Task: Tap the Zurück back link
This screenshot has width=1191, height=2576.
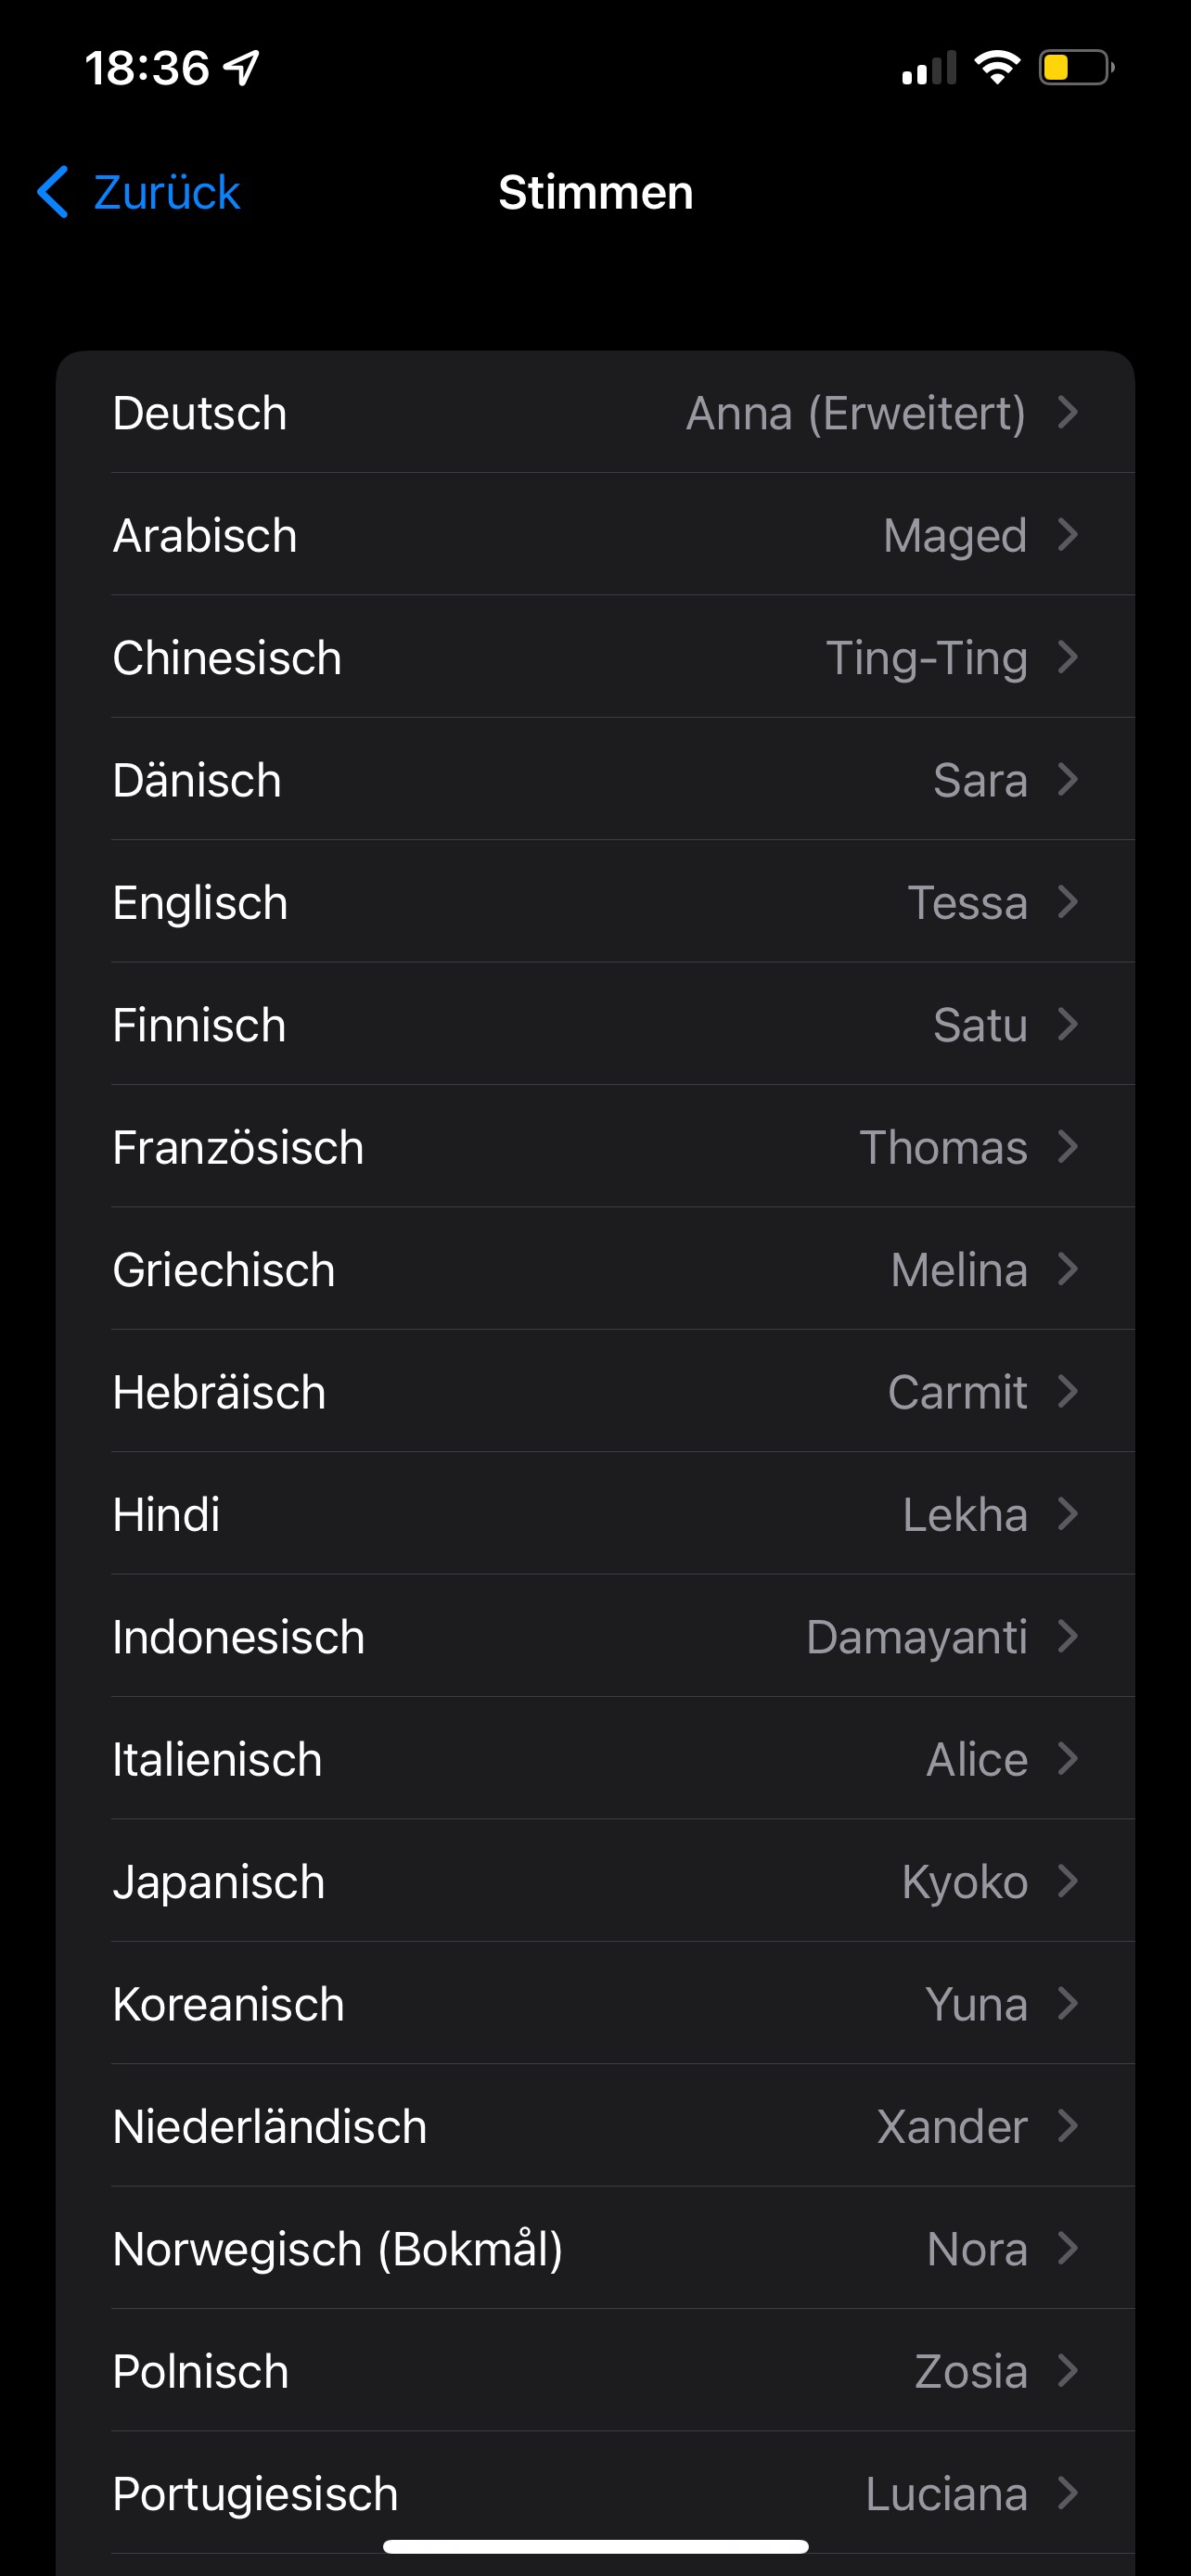Action: [x=166, y=192]
